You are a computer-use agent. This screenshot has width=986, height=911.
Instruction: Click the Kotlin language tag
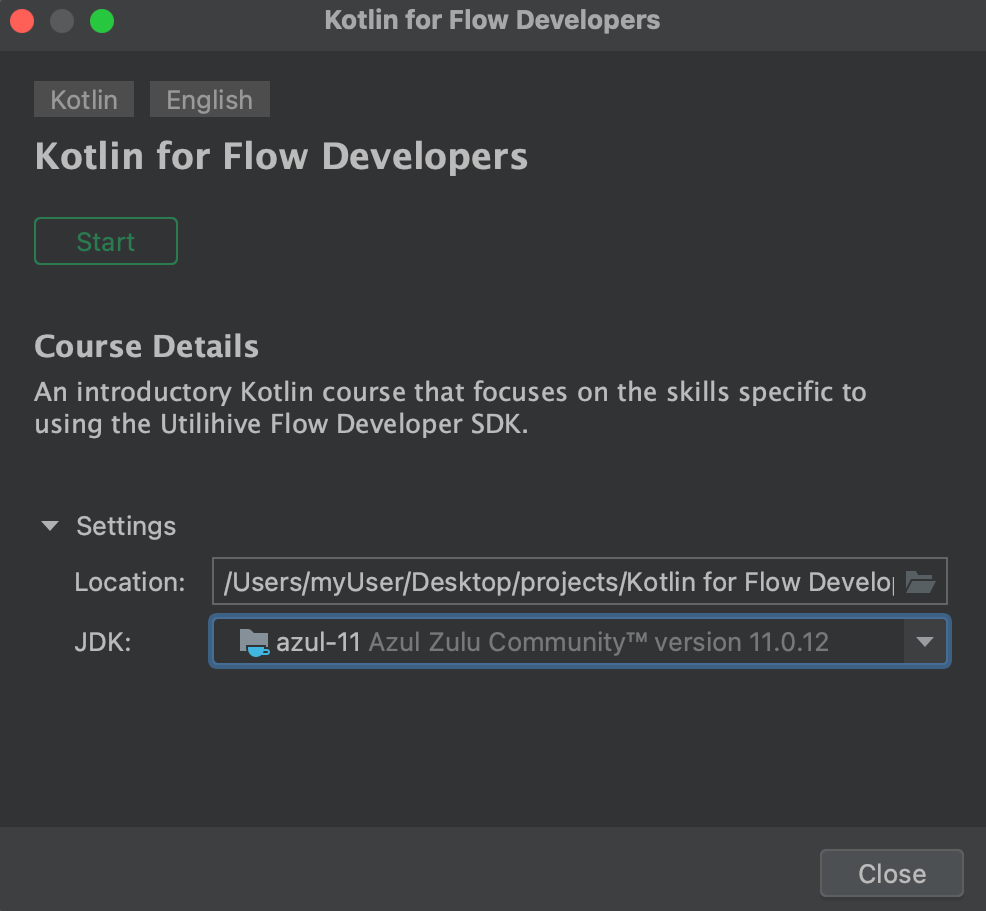[83, 99]
